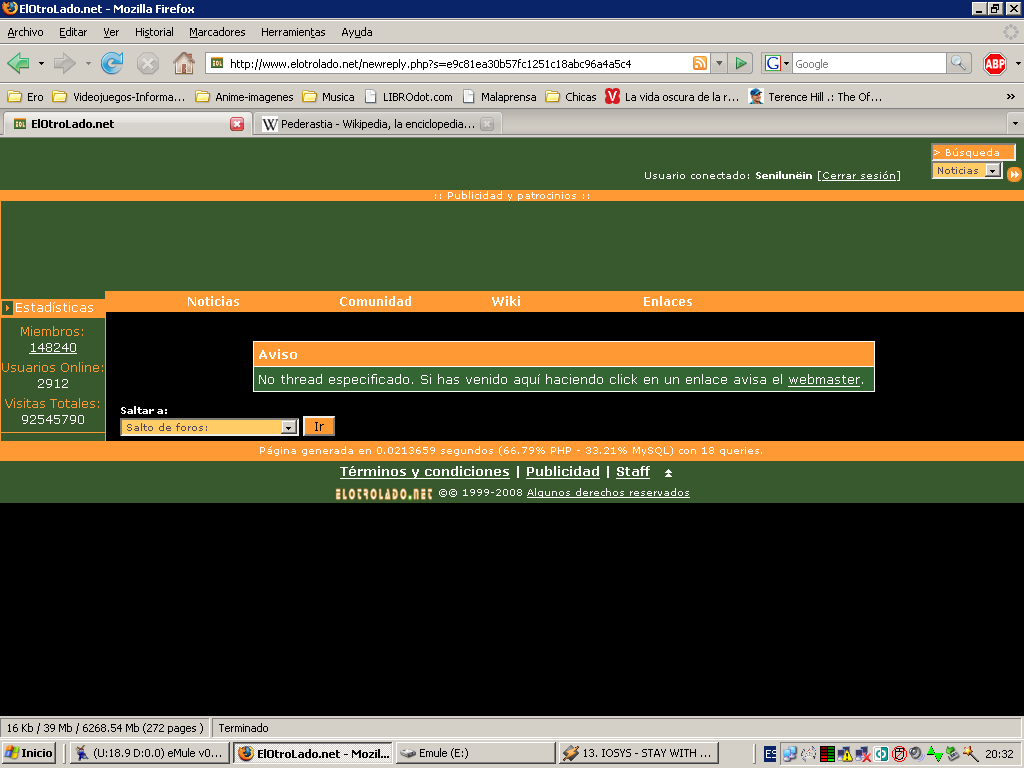Open the Terence Hill bookmark

pyautogui.click(x=816, y=97)
